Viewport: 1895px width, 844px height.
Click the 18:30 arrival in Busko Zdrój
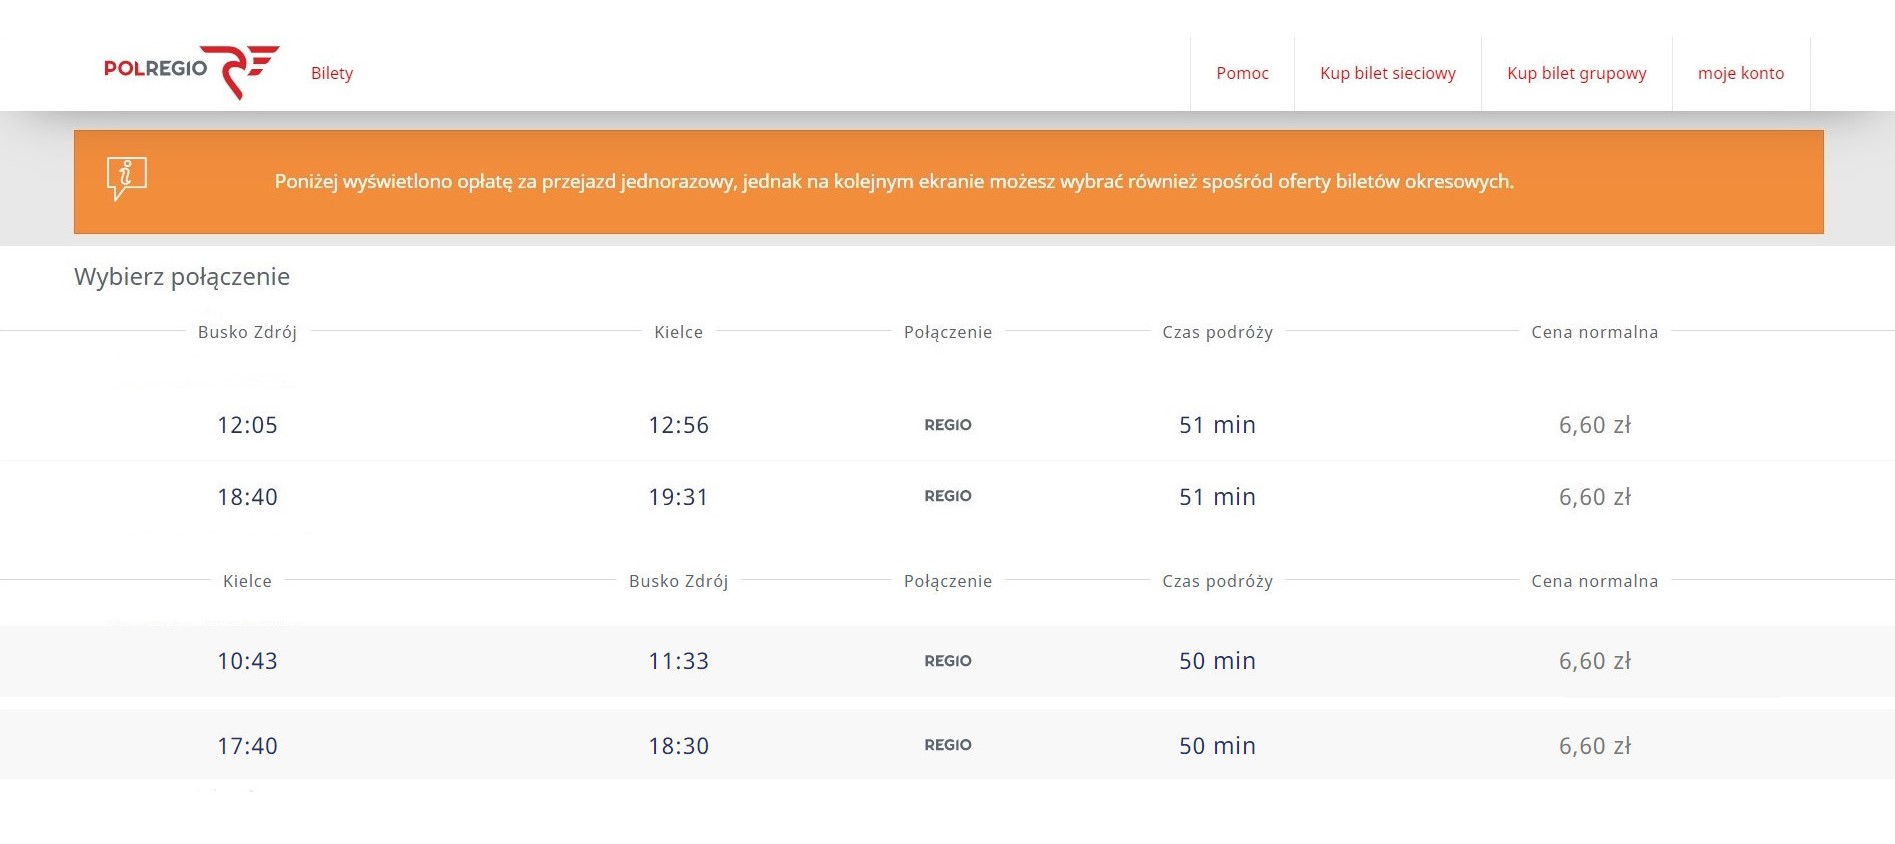pos(678,746)
